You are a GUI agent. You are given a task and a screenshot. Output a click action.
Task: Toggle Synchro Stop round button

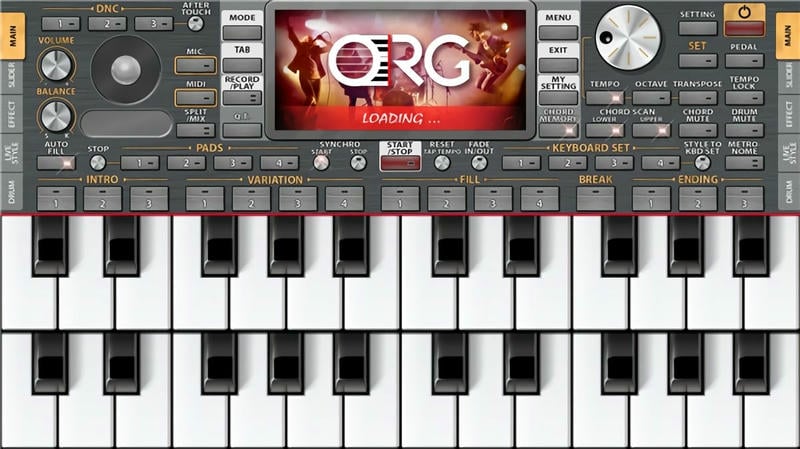tap(358, 163)
